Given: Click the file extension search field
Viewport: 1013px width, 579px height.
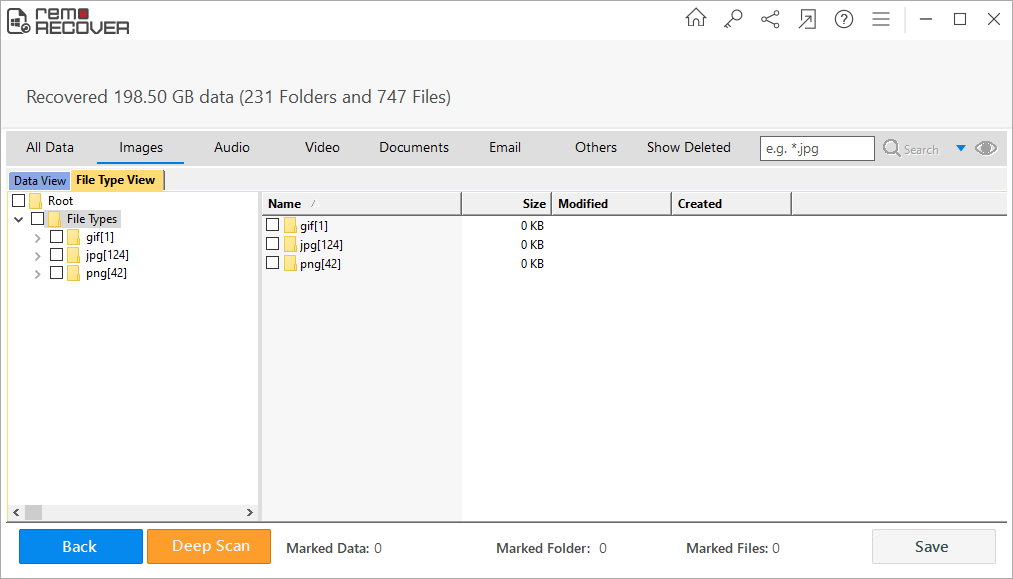Looking at the screenshot, I should pyautogui.click(x=817, y=149).
